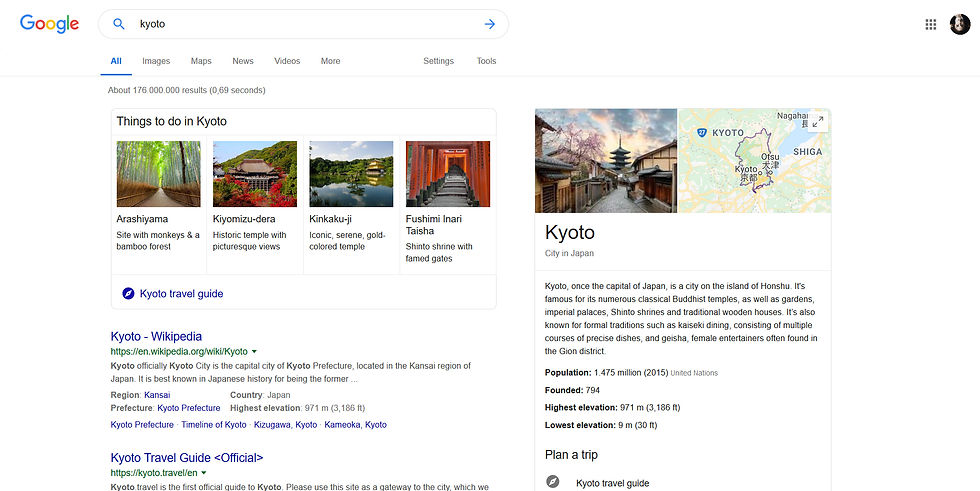Open the Arashiyama bamboo forest thumbnail
The image size is (980, 491).
tap(159, 174)
